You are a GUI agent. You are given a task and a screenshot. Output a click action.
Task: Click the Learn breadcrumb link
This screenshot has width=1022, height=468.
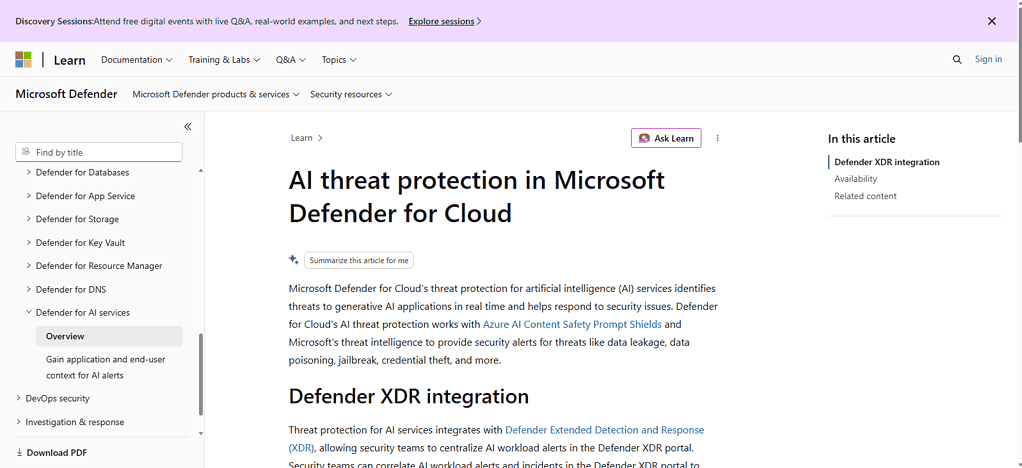[301, 138]
